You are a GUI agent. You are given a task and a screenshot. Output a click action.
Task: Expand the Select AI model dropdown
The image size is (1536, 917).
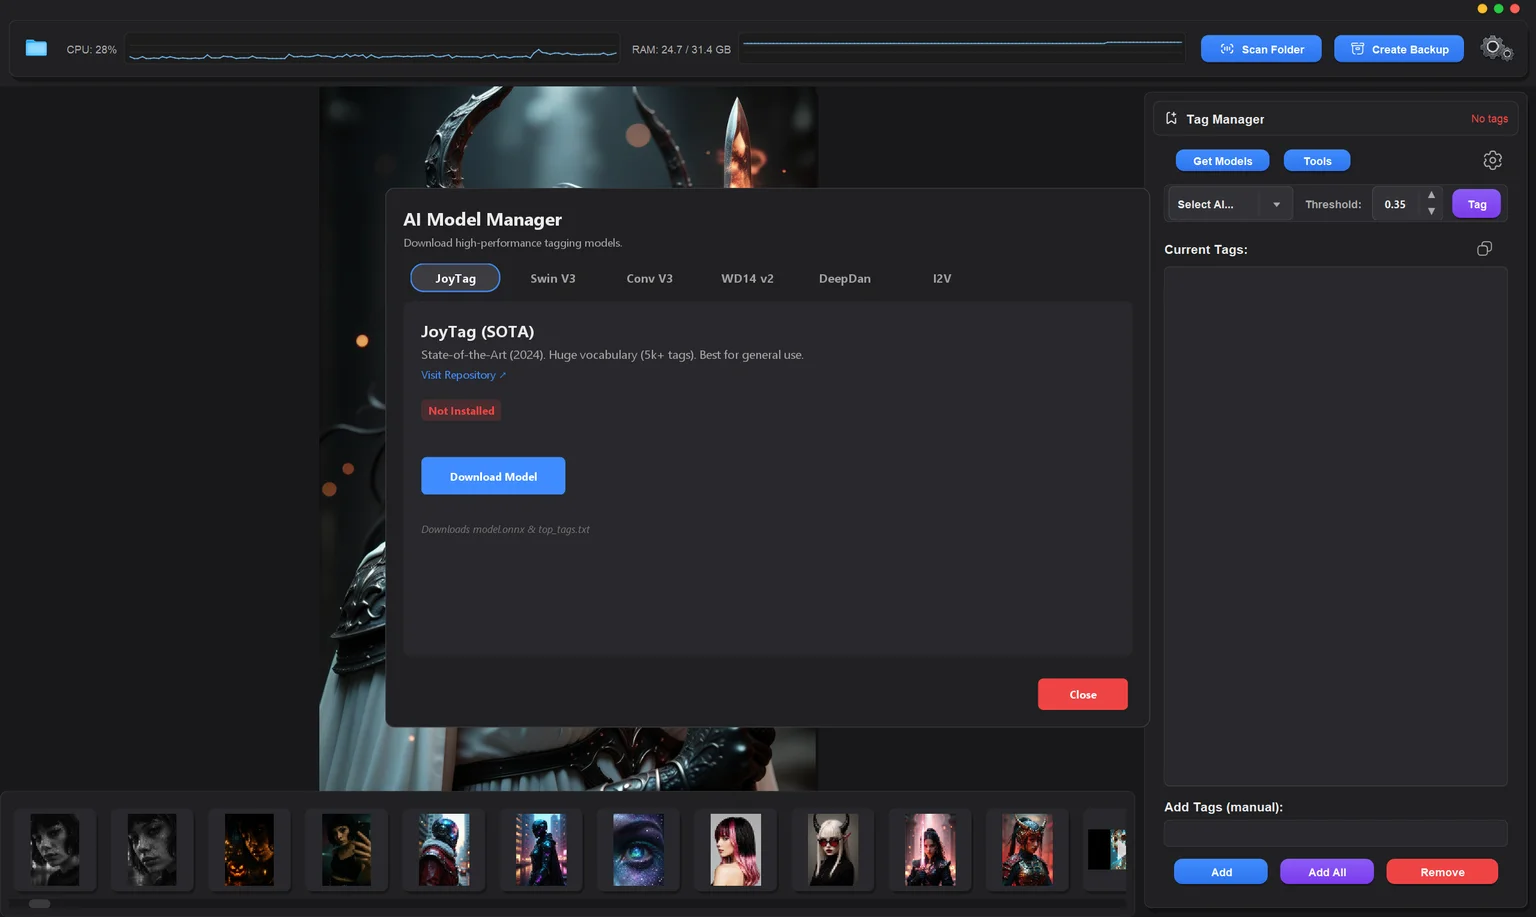(1229, 204)
